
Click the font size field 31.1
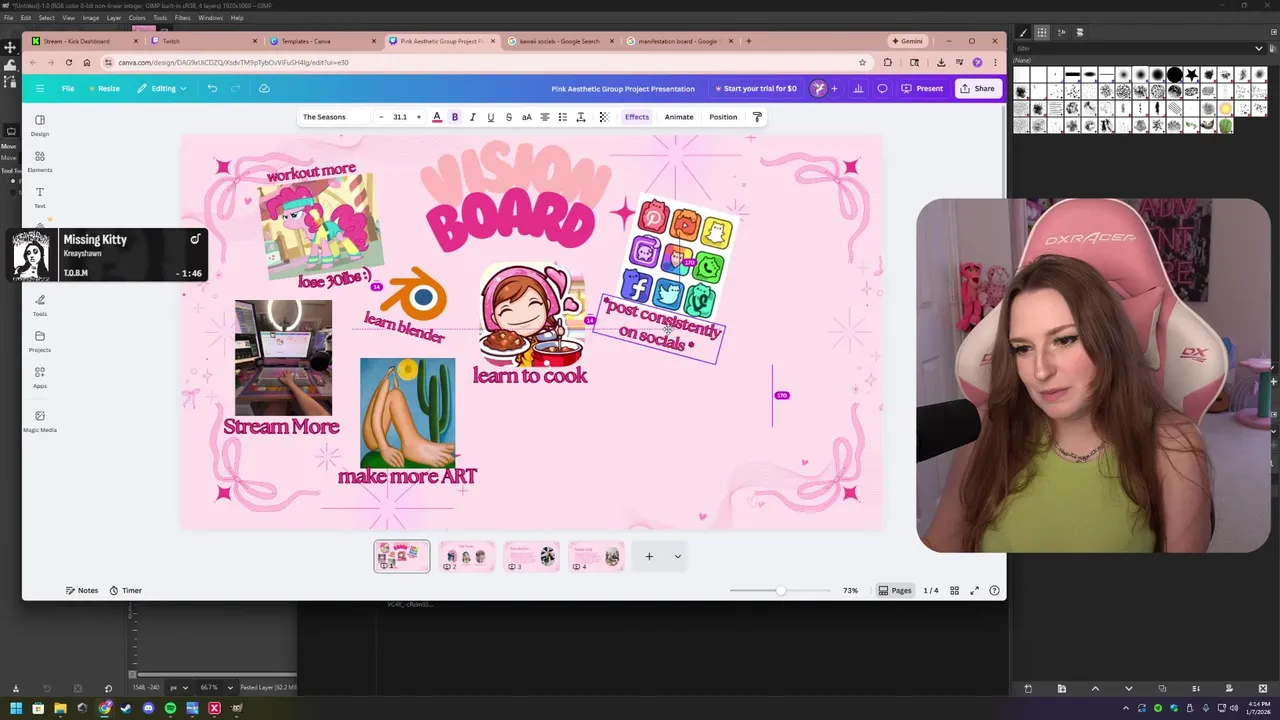(400, 117)
